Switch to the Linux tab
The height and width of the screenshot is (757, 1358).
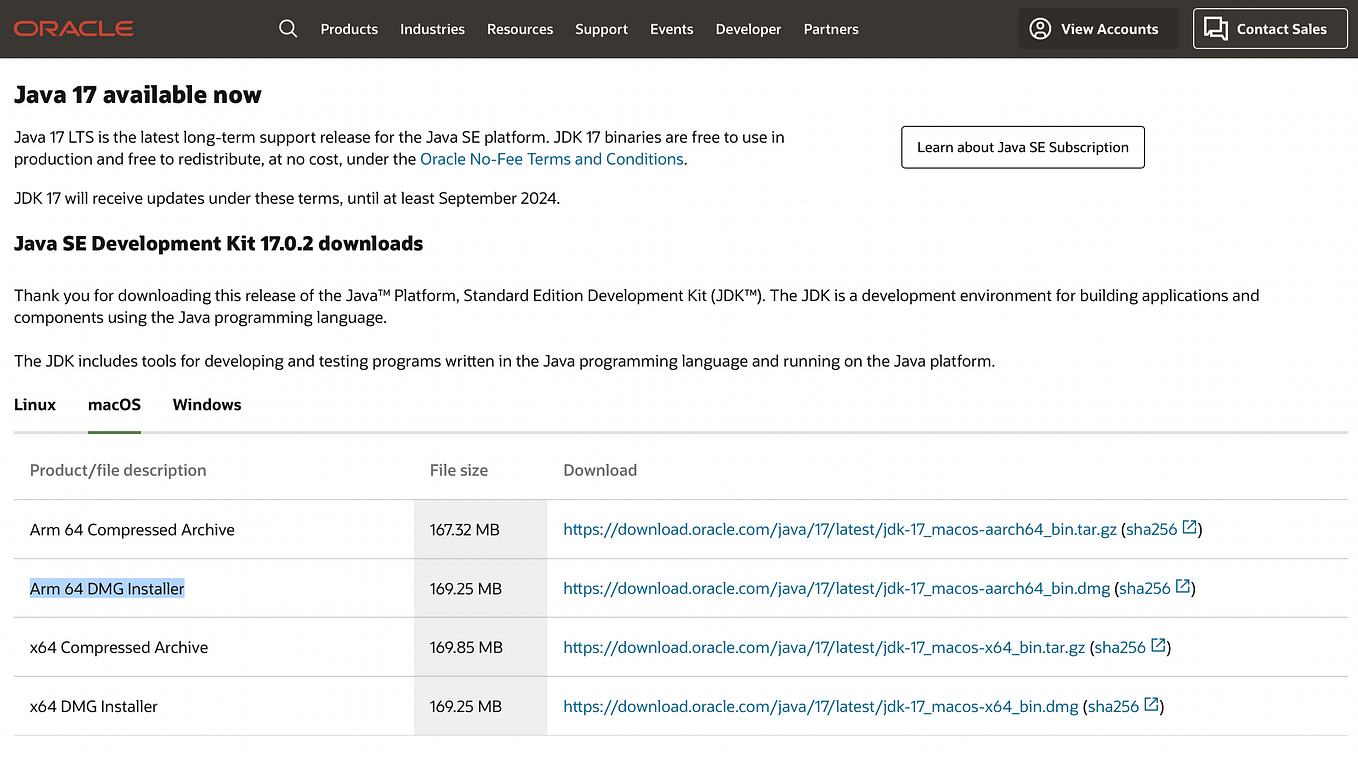(34, 405)
